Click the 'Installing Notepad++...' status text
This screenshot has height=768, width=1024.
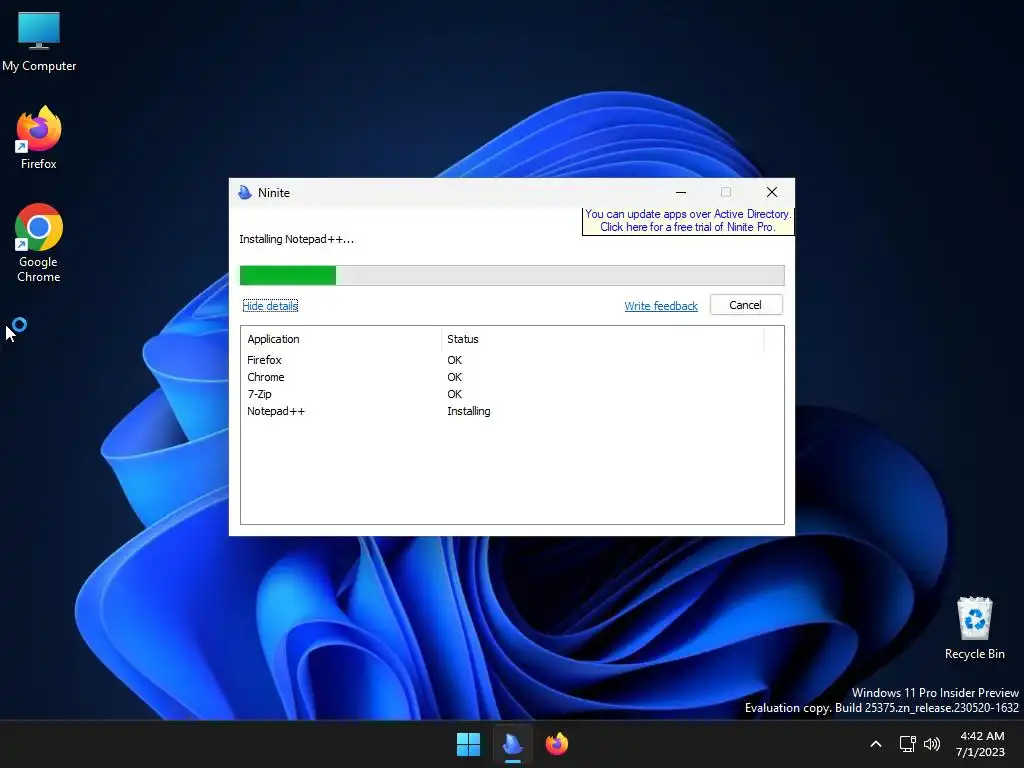[x=296, y=239]
